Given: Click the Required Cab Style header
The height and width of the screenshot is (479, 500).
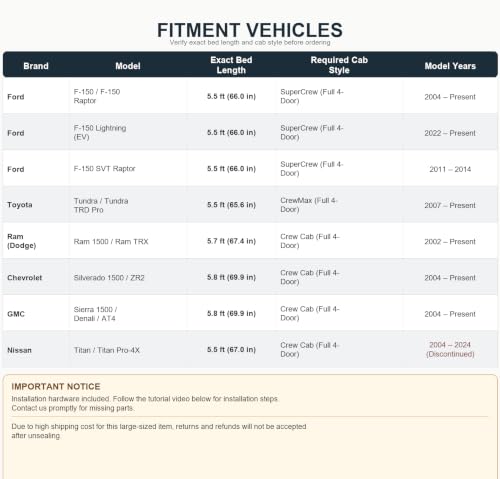Looking at the screenshot, I should click(339, 65).
